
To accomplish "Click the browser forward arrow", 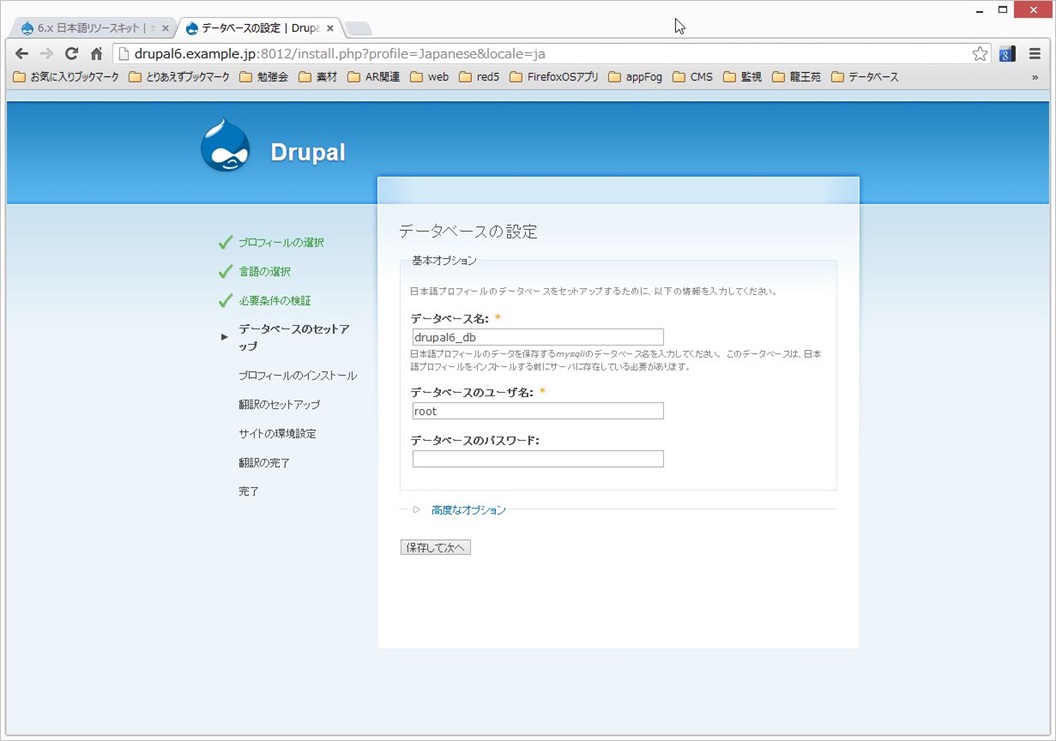I will pyautogui.click(x=46, y=54).
